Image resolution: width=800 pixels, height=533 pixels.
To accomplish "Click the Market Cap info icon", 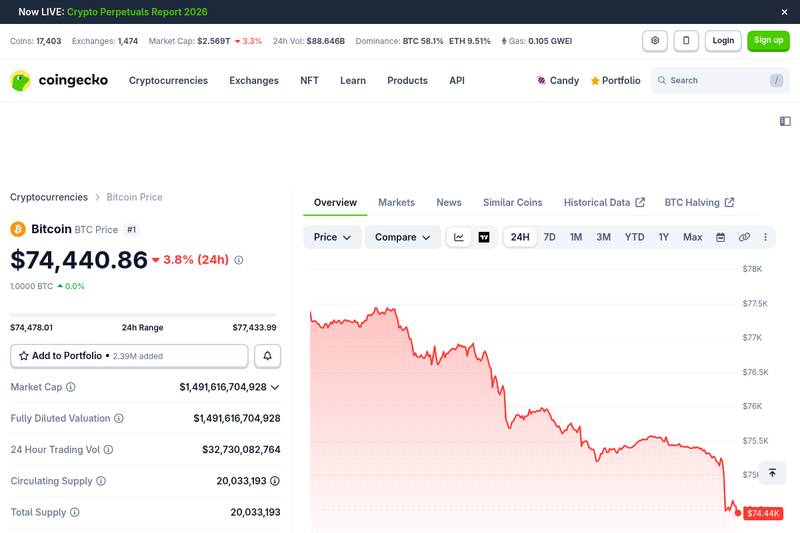I will pos(70,387).
